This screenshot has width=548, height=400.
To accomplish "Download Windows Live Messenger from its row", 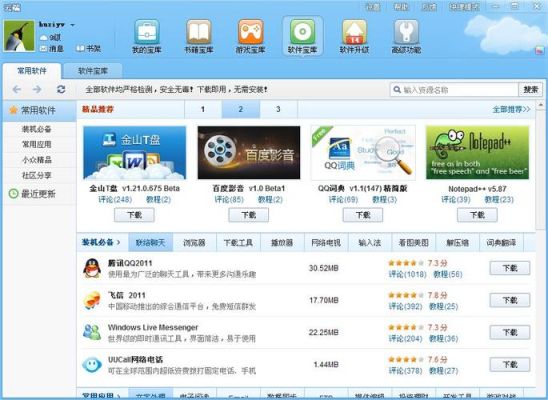I will (510, 332).
